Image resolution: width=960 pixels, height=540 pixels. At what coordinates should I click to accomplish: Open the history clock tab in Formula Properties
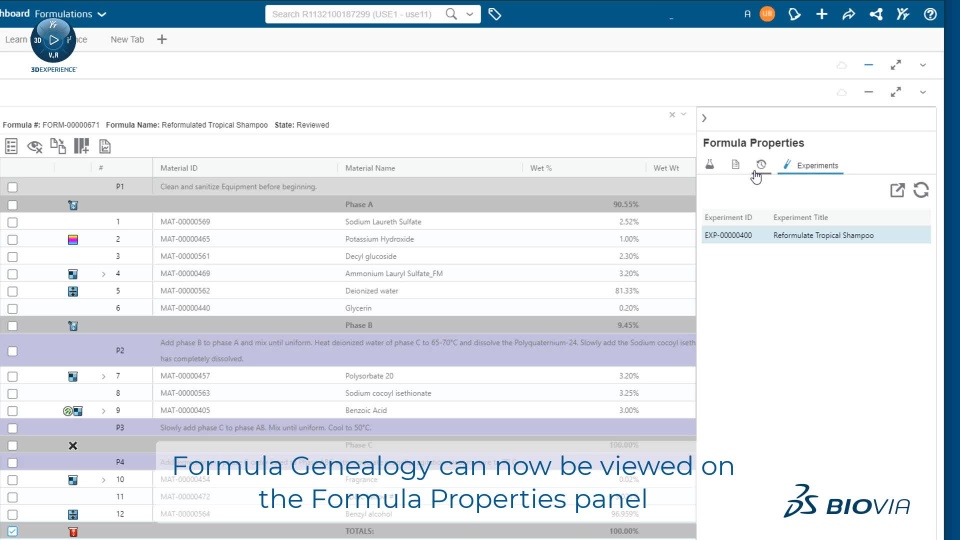pyautogui.click(x=761, y=164)
